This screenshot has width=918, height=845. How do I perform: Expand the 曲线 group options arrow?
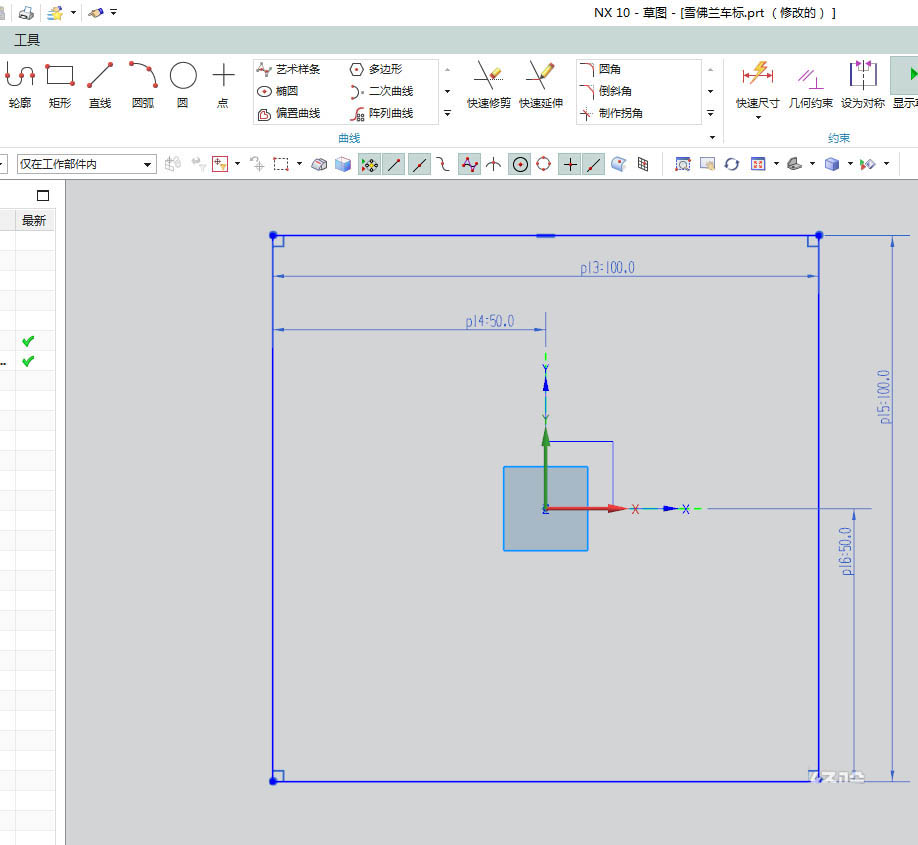point(713,138)
